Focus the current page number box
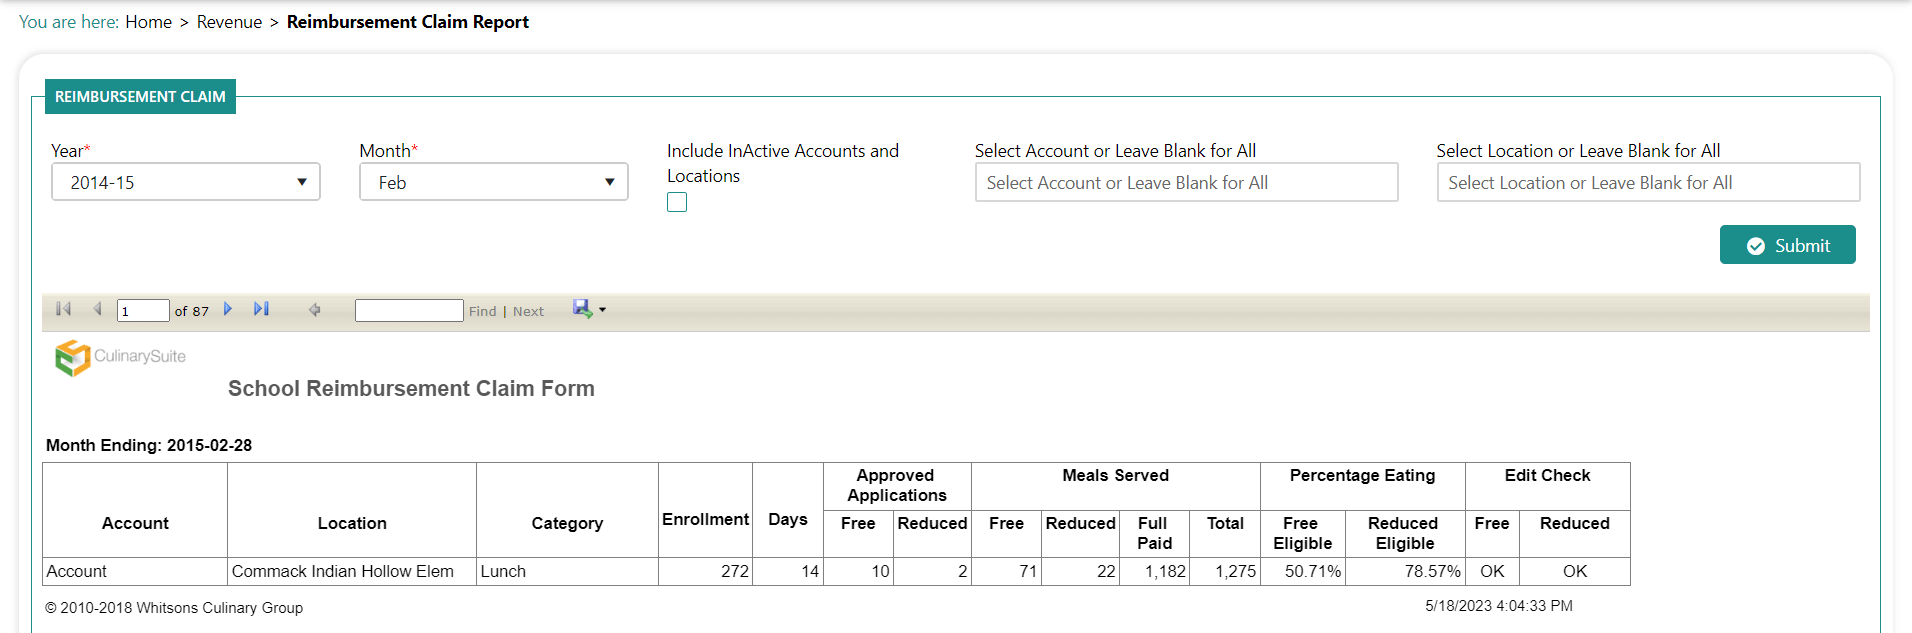1912x633 pixels. (x=143, y=311)
